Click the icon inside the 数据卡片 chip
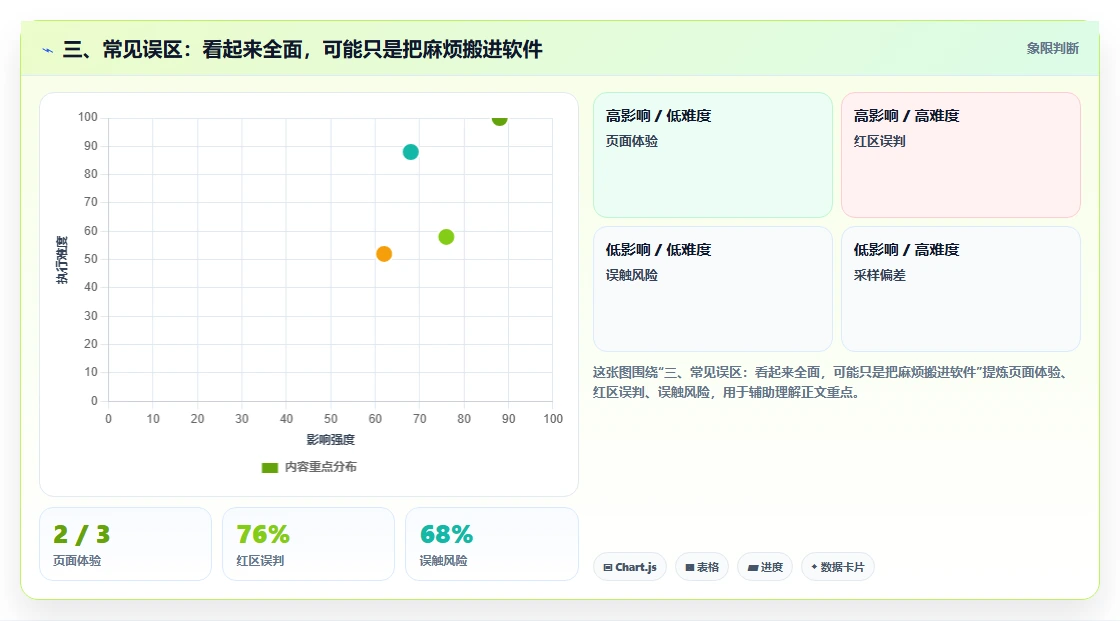Image resolution: width=1120 pixels, height=621 pixels. (814, 567)
